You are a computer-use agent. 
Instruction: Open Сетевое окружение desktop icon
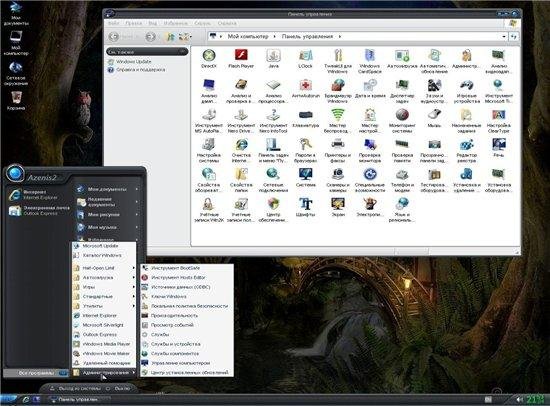pos(15,74)
